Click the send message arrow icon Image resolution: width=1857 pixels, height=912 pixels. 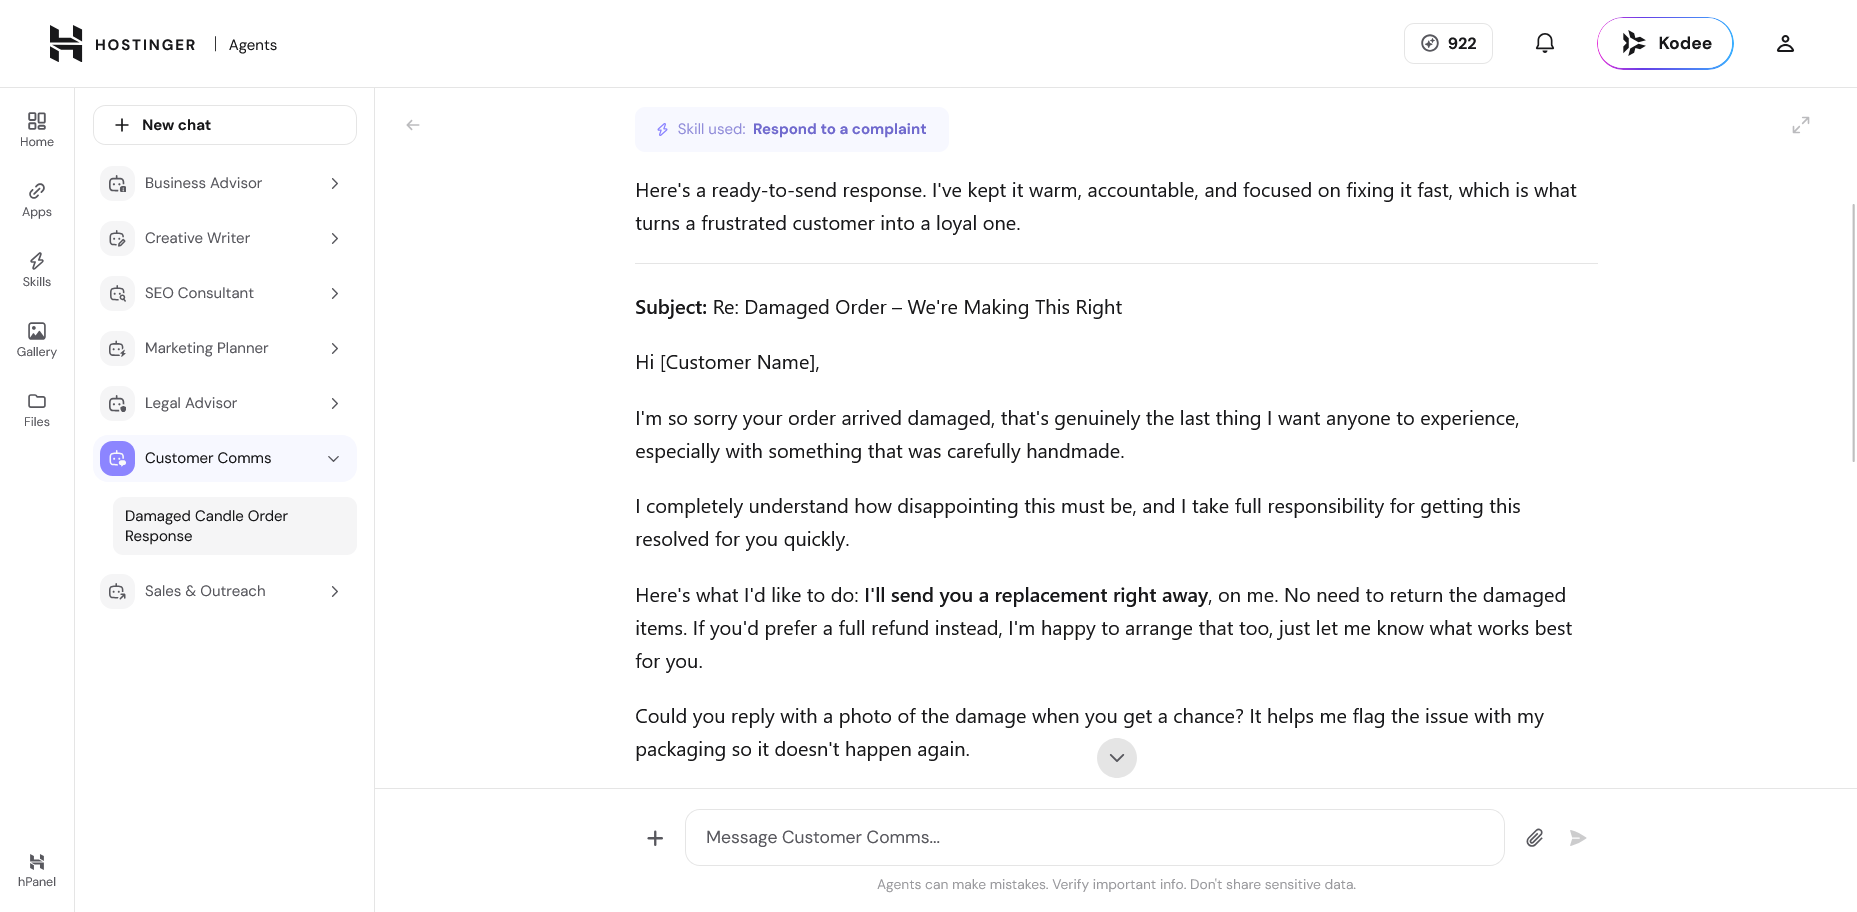click(x=1578, y=838)
